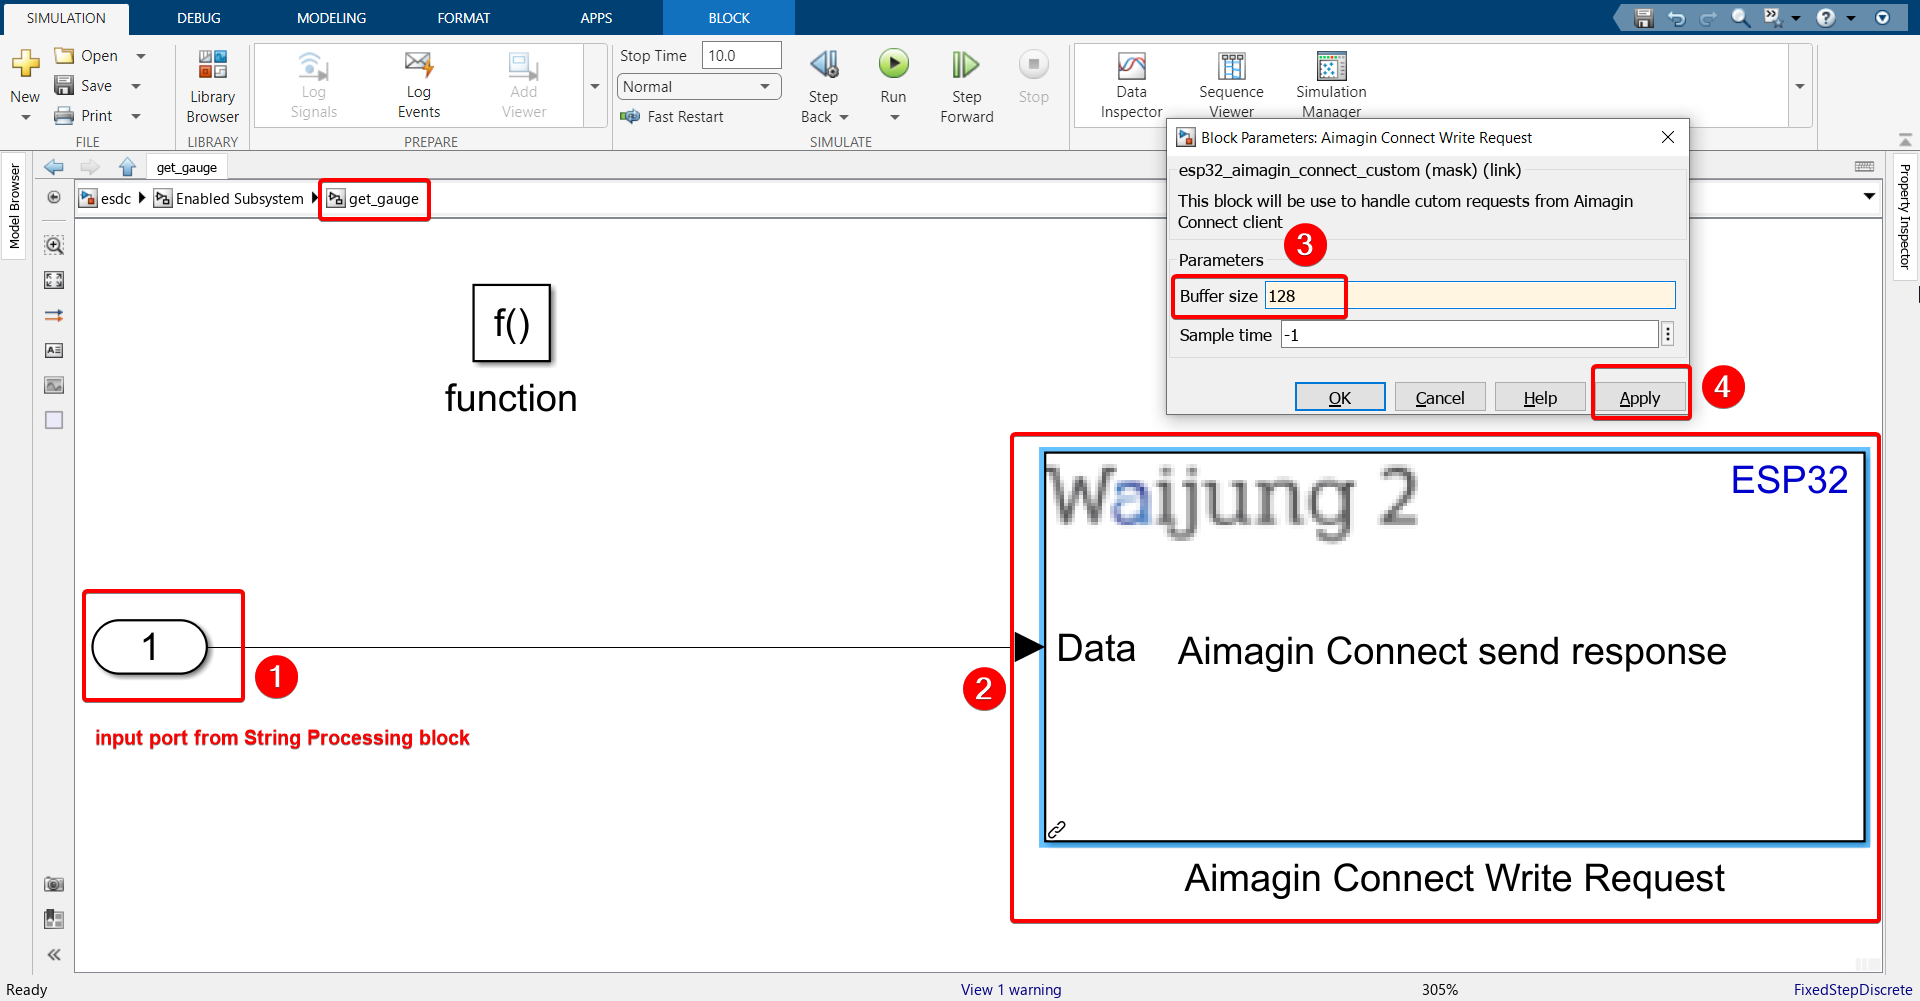Click the screenshot camera icon in palette
Screen dimensions: 1920x1001
click(54, 884)
